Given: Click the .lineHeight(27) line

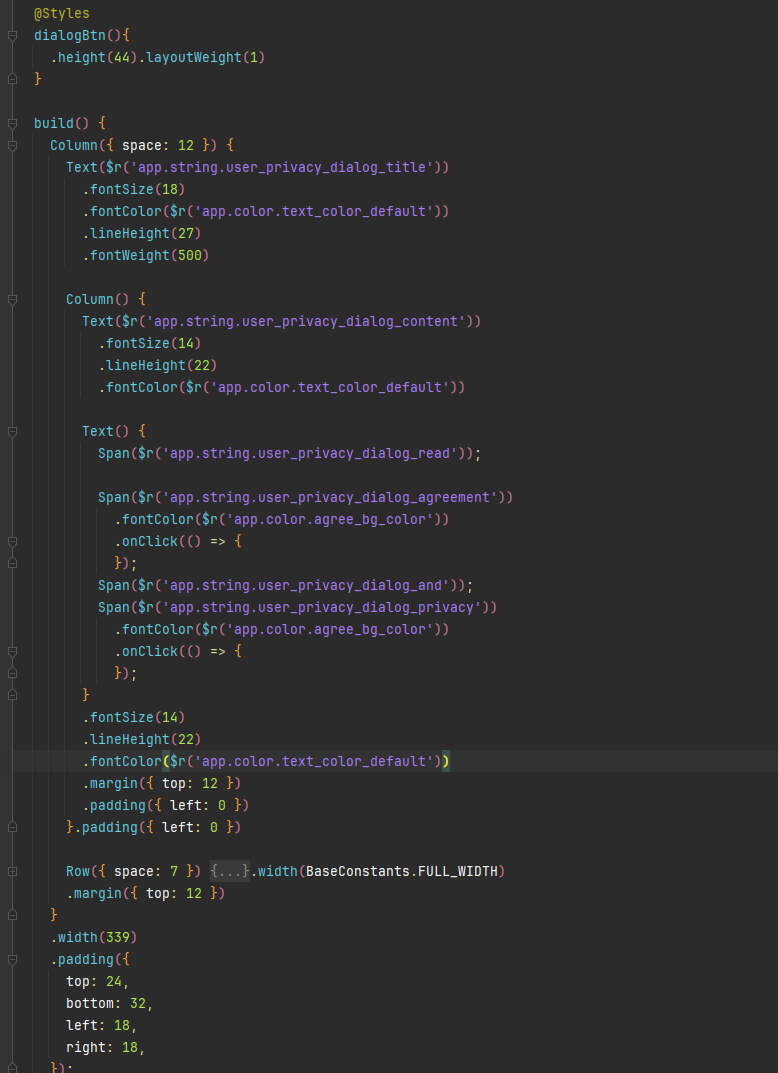Looking at the screenshot, I should (x=142, y=233).
